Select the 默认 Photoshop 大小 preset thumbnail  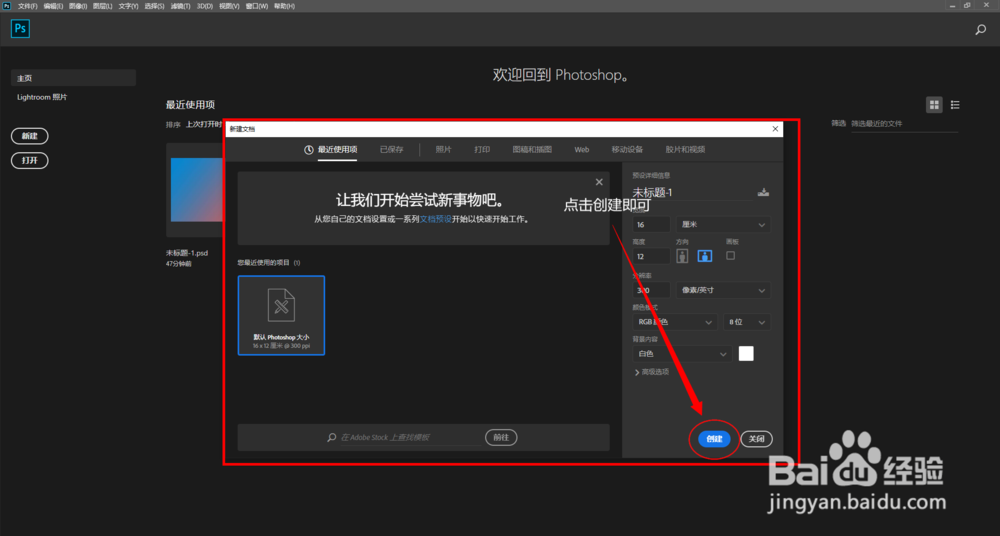[281, 315]
